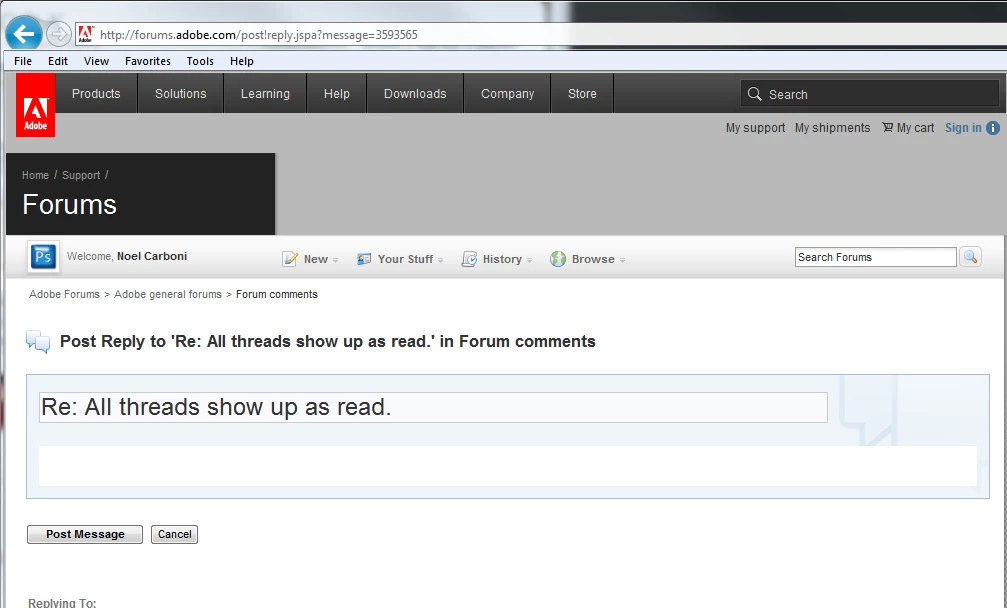The height and width of the screenshot is (608, 1007).
Task: Click the Forums page heading
Action: pos(69,205)
